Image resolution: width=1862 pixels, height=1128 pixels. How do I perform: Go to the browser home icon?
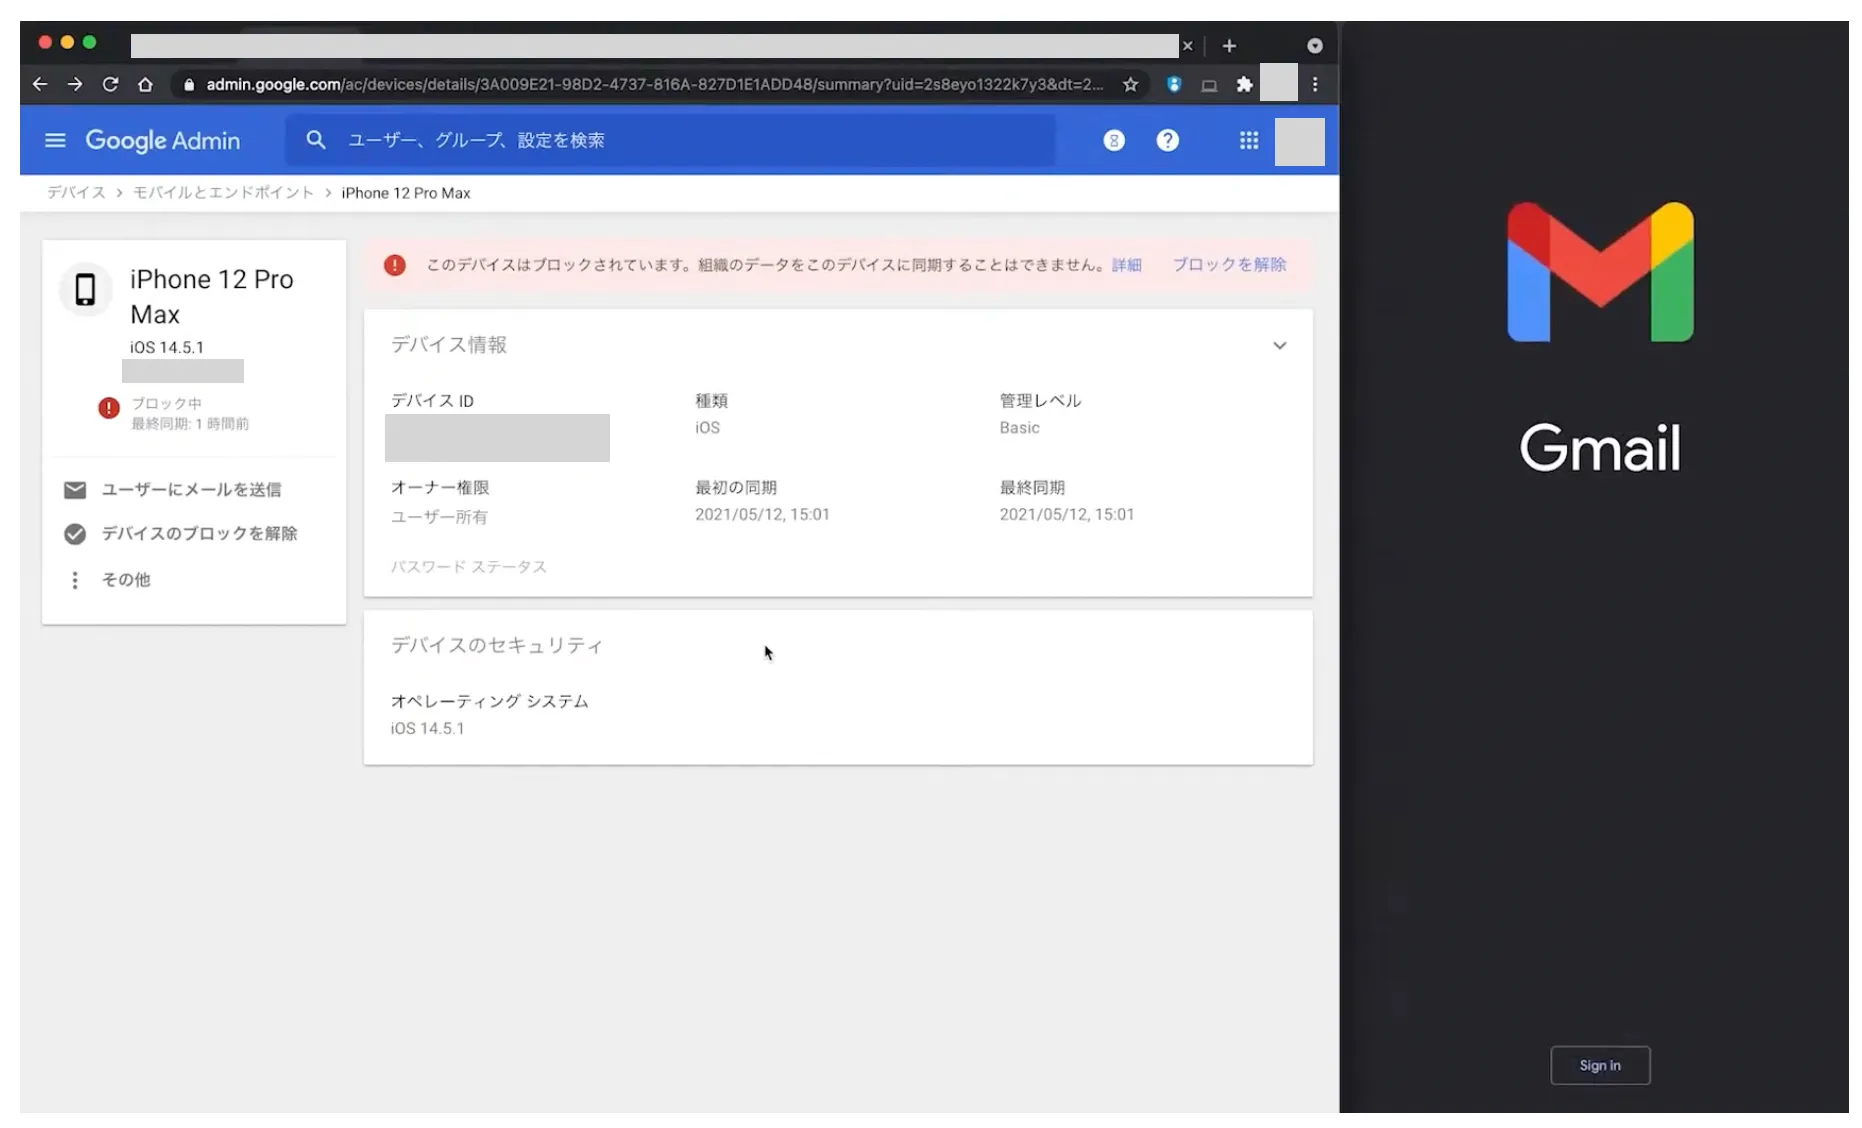pyautogui.click(x=145, y=84)
